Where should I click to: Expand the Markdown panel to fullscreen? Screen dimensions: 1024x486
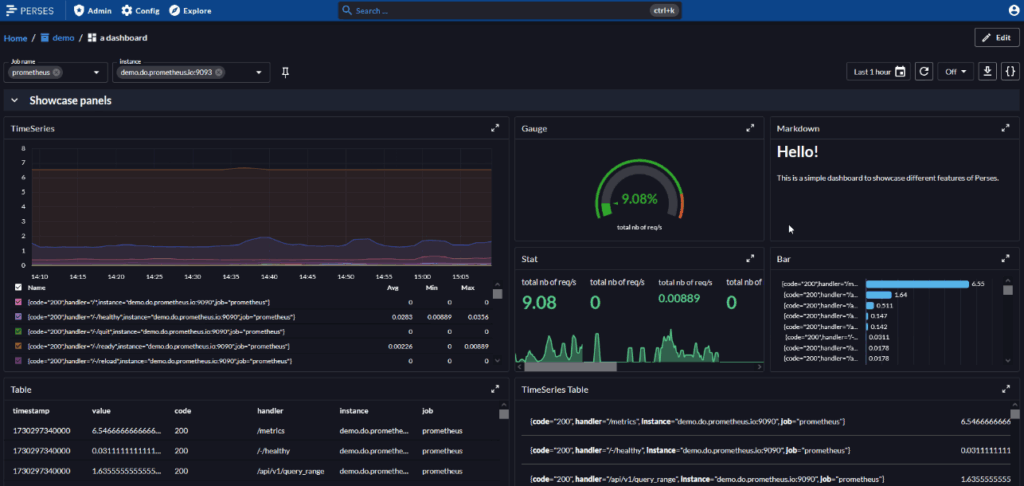[1007, 128]
